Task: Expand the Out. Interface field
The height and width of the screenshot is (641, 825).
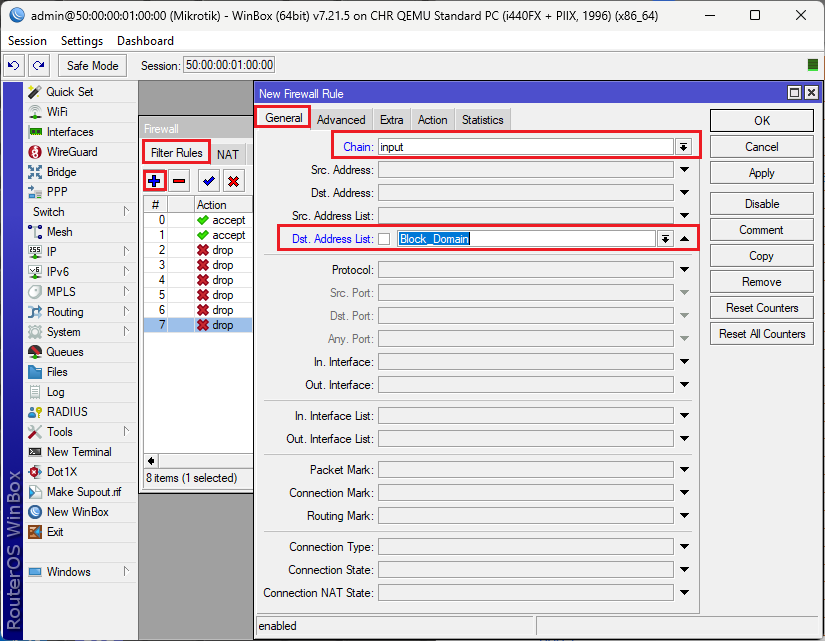Action: [685, 385]
